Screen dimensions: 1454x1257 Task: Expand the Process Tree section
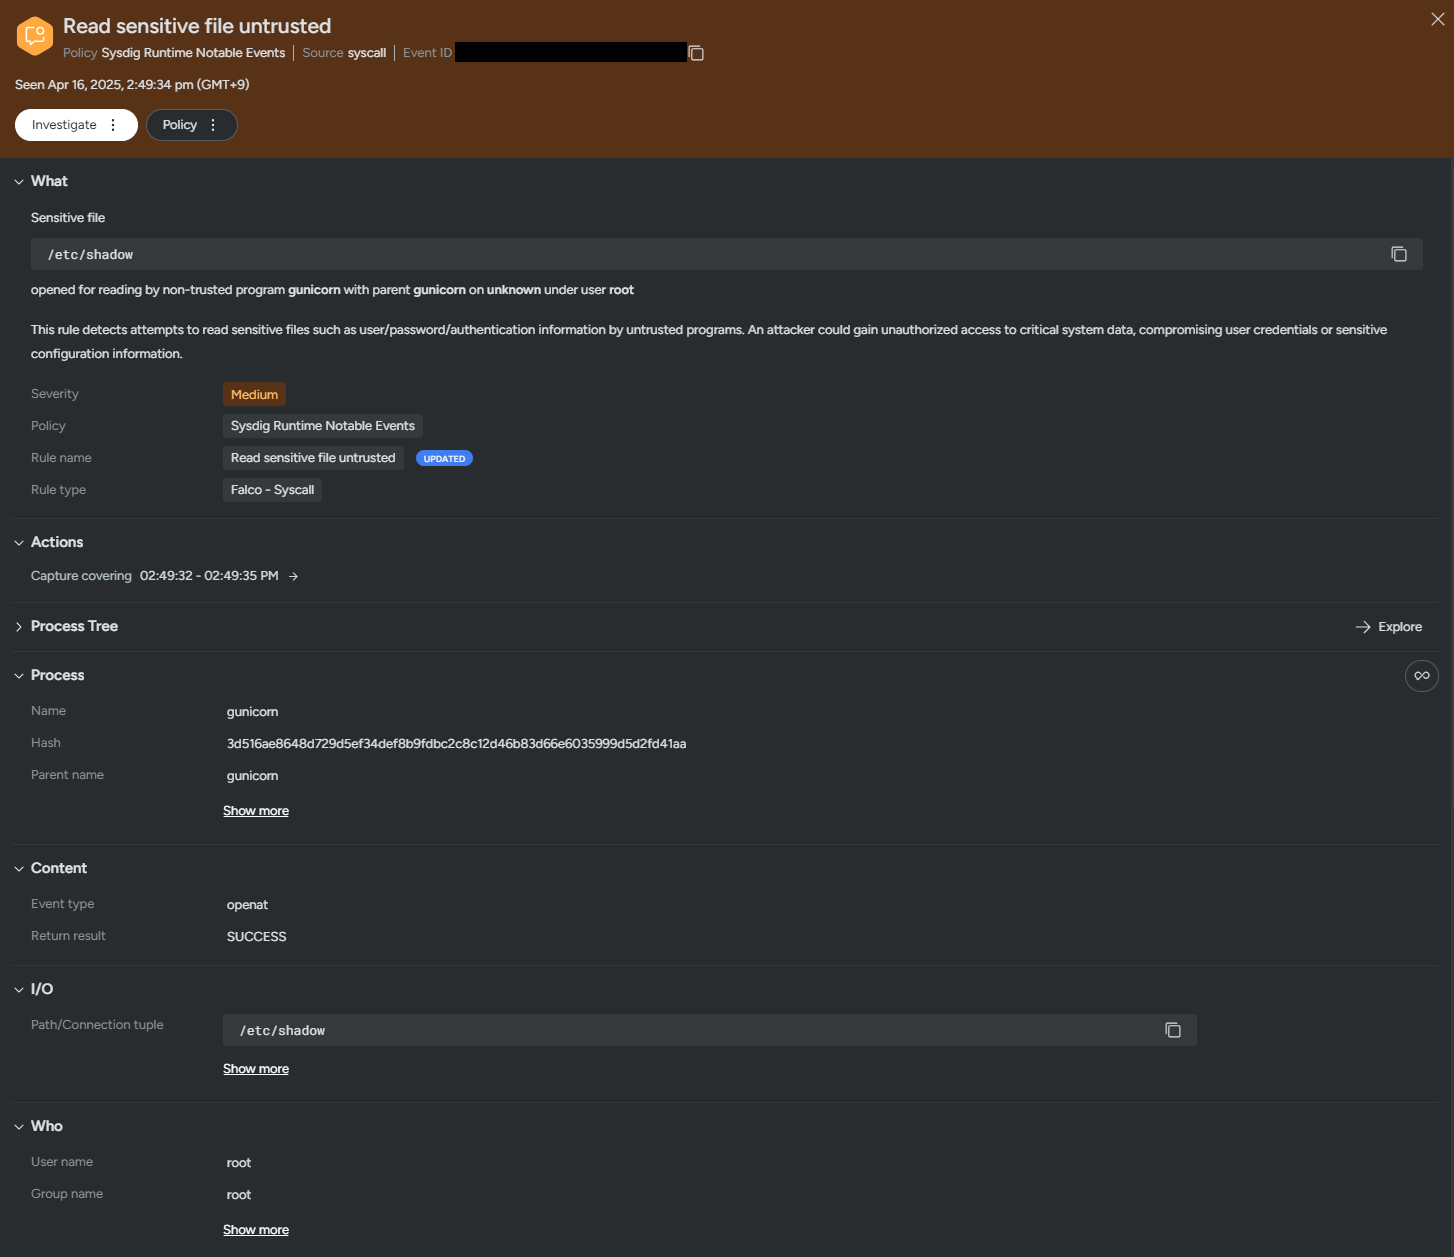coord(19,627)
